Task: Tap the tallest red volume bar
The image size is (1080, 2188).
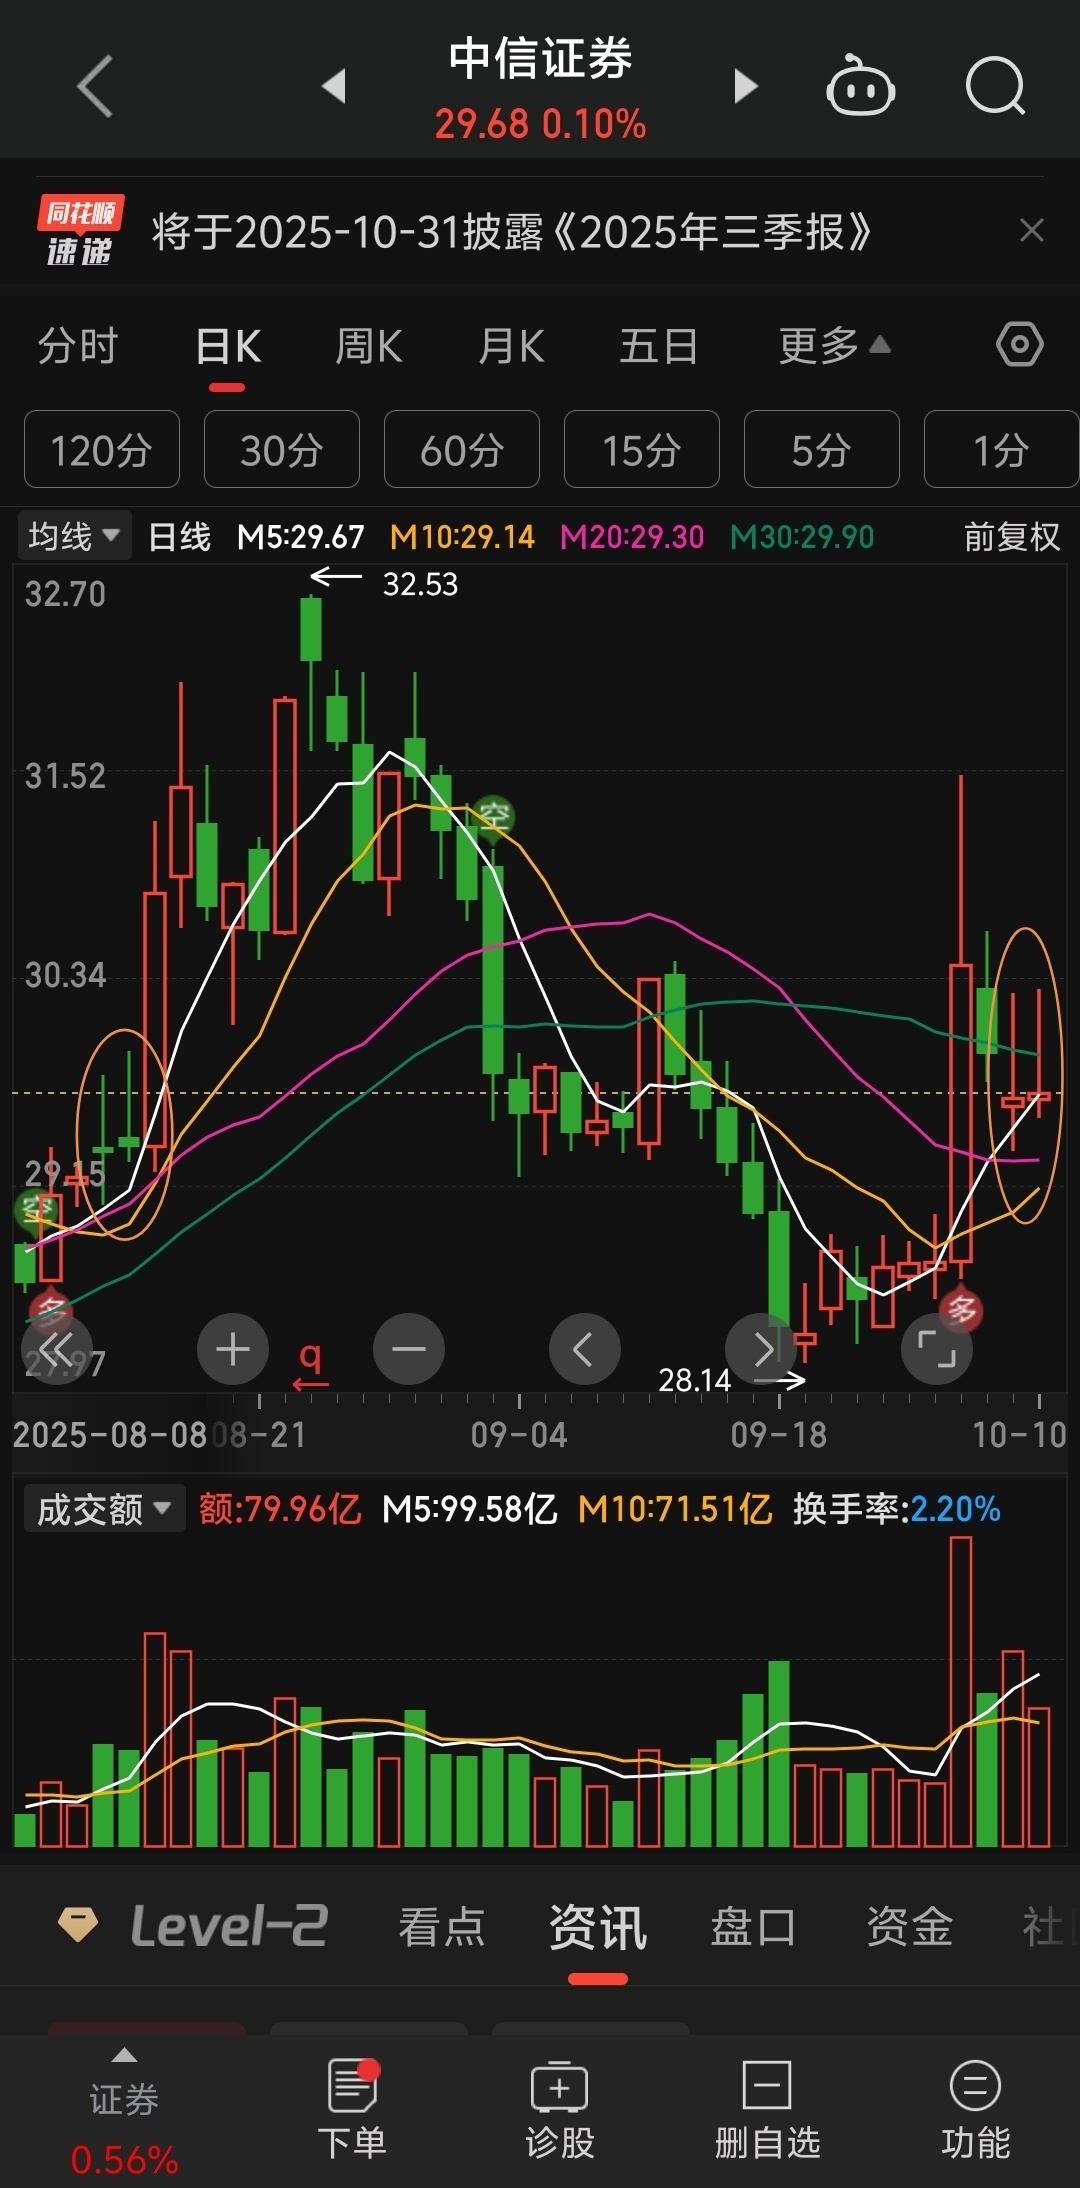Action: click(x=961, y=1691)
